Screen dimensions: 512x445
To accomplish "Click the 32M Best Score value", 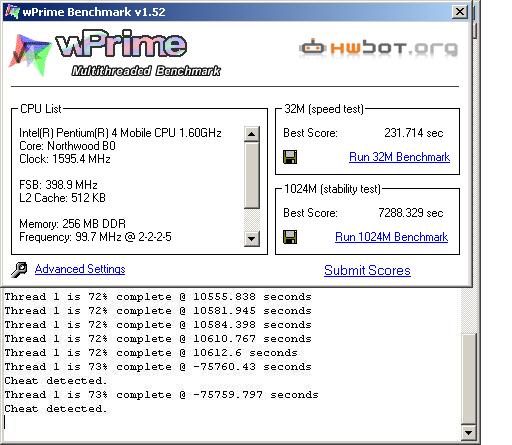I will pos(413,133).
